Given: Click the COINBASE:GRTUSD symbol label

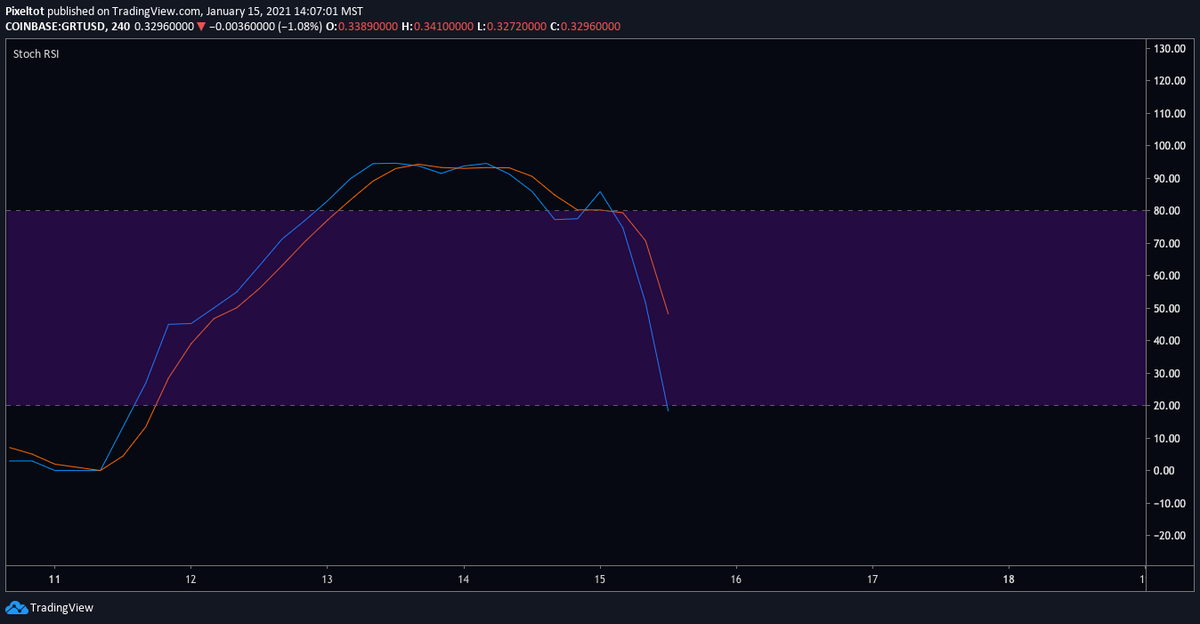Looking at the screenshot, I should coord(54,25).
